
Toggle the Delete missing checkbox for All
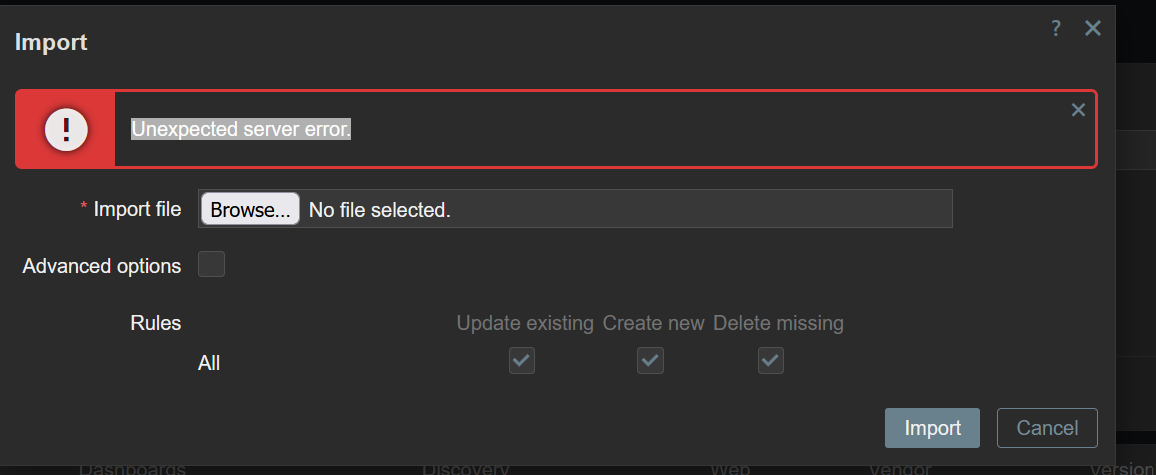pyautogui.click(x=770, y=361)
